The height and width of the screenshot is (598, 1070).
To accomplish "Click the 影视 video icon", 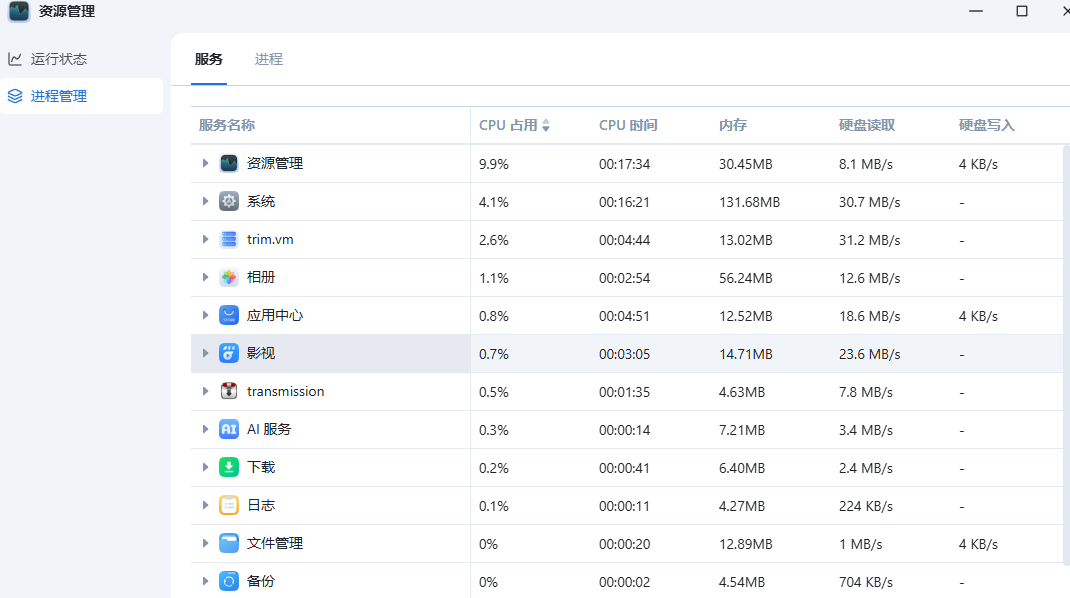I will point(229,354).
